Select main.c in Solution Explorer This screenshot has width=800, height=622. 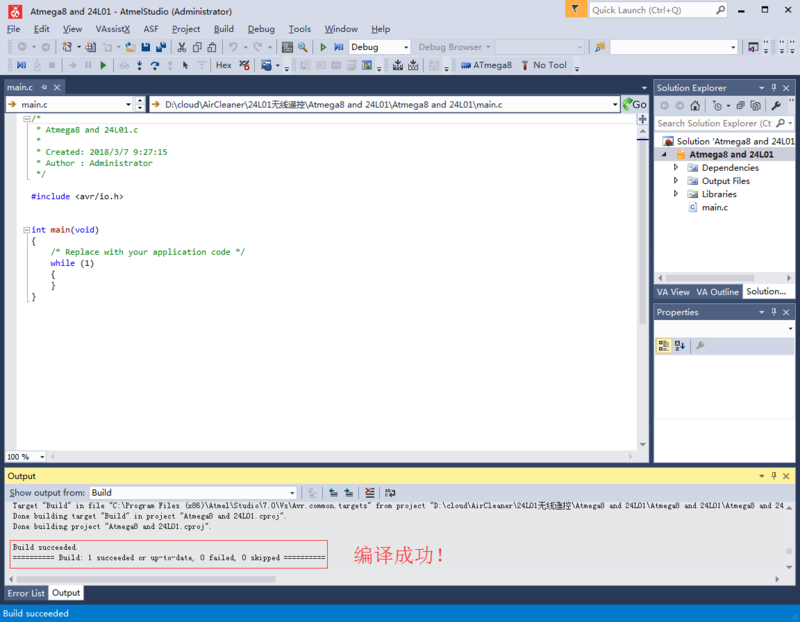tap(714, 207)
